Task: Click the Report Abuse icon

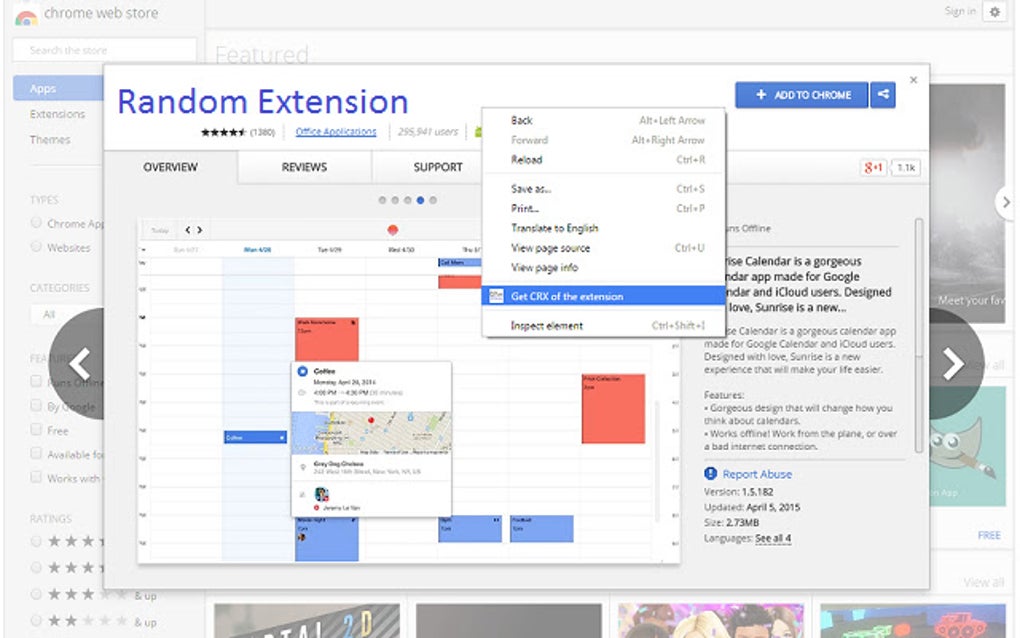Action: (710, 473)
